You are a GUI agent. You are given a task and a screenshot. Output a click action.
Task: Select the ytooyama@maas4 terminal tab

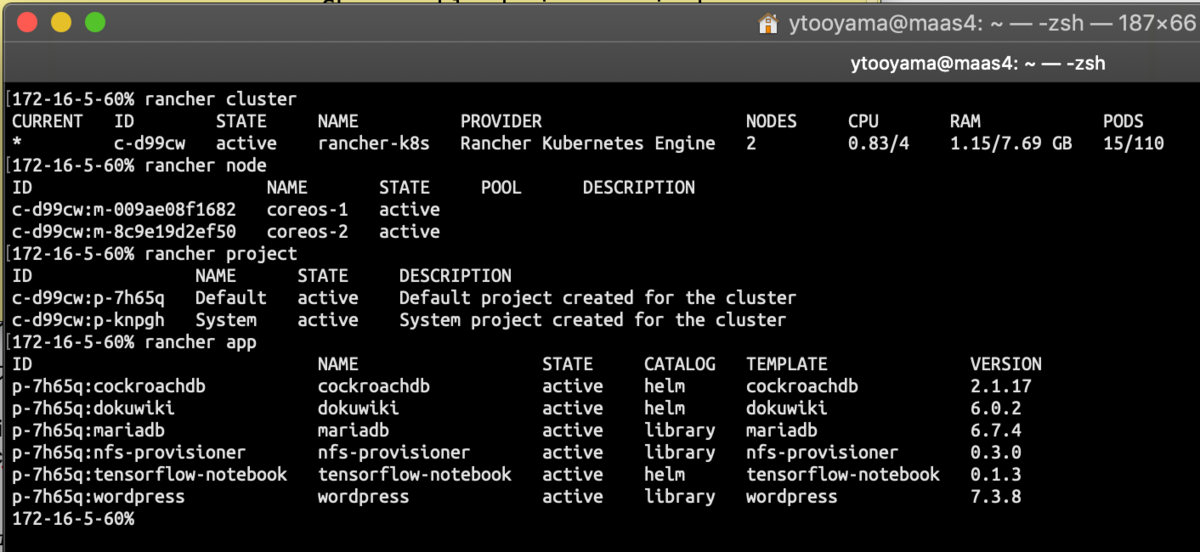[x=978, y=63]
